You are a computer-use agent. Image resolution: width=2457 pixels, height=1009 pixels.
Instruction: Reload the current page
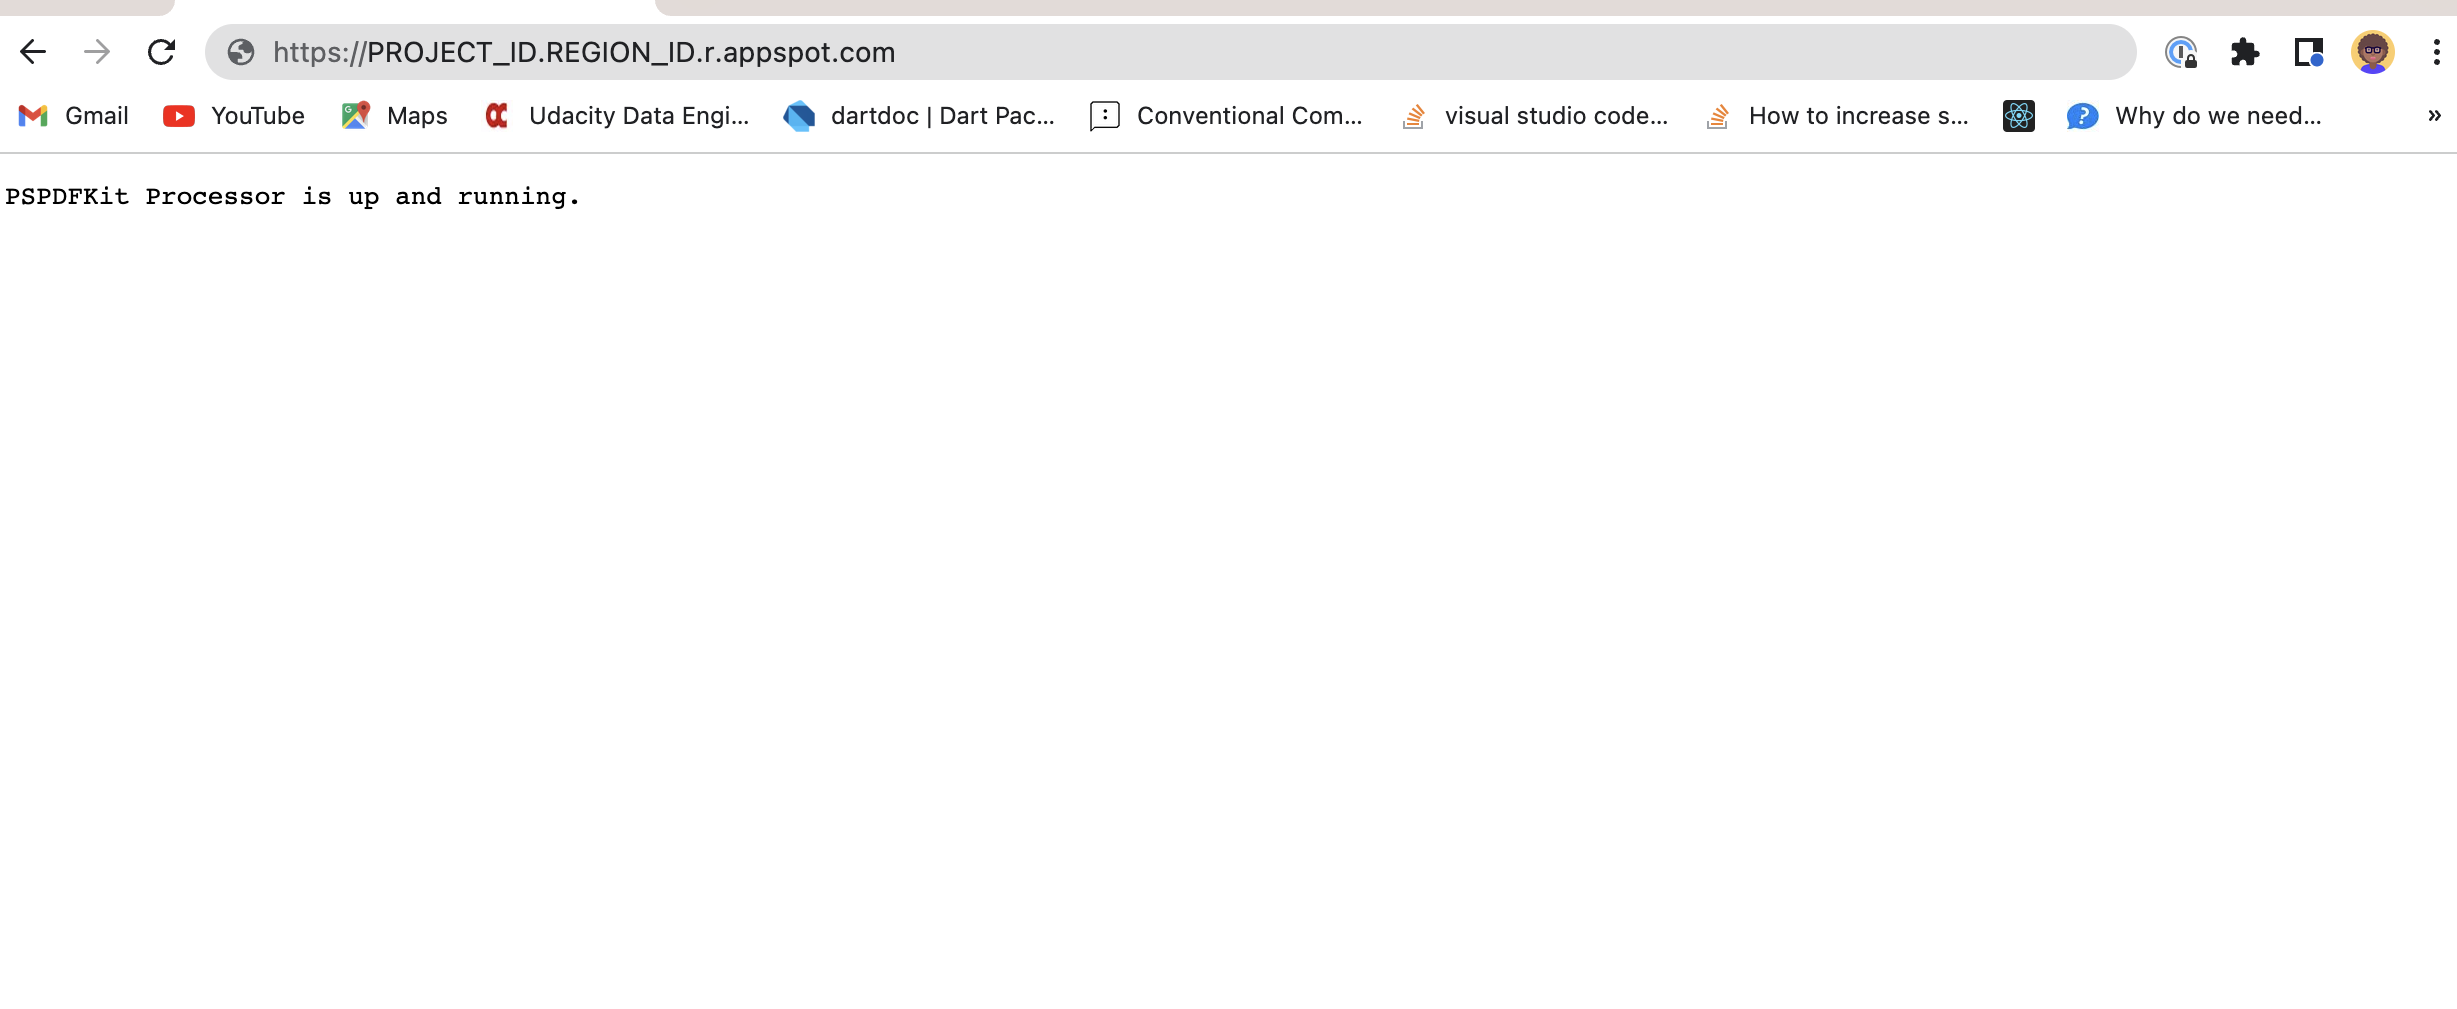pyautogui.click(x=161, y=52)
